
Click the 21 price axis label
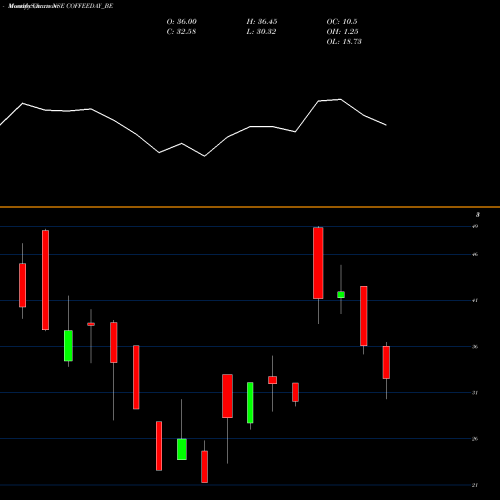(x=475, y=485)
